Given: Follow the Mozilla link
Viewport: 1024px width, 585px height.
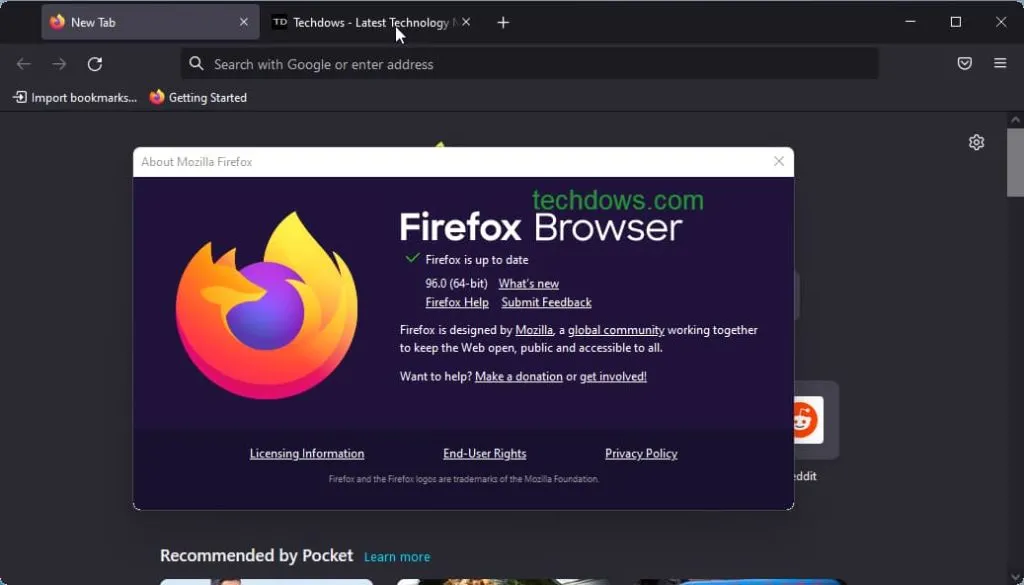Looking at the screenshot, I should 534,330.
